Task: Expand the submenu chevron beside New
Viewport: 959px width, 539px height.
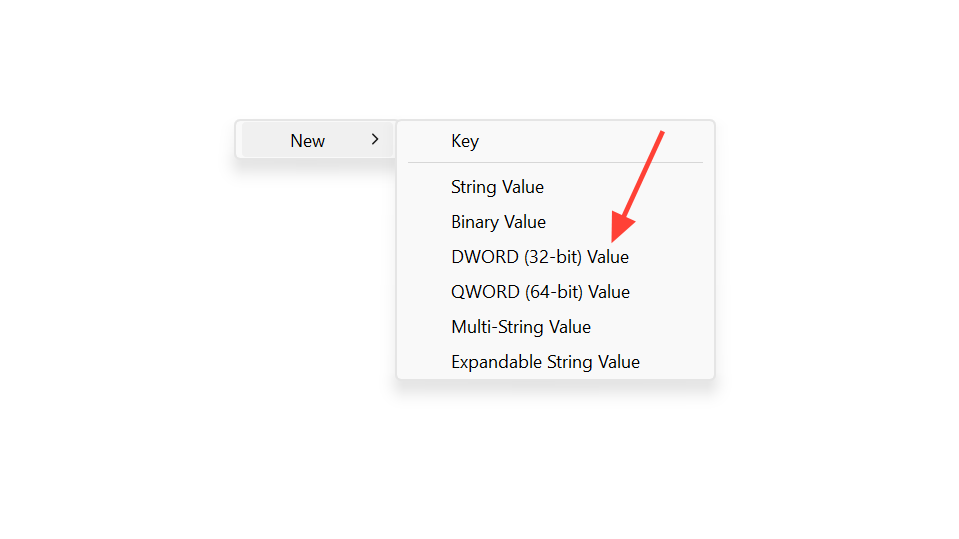Action: pos(375,140)
